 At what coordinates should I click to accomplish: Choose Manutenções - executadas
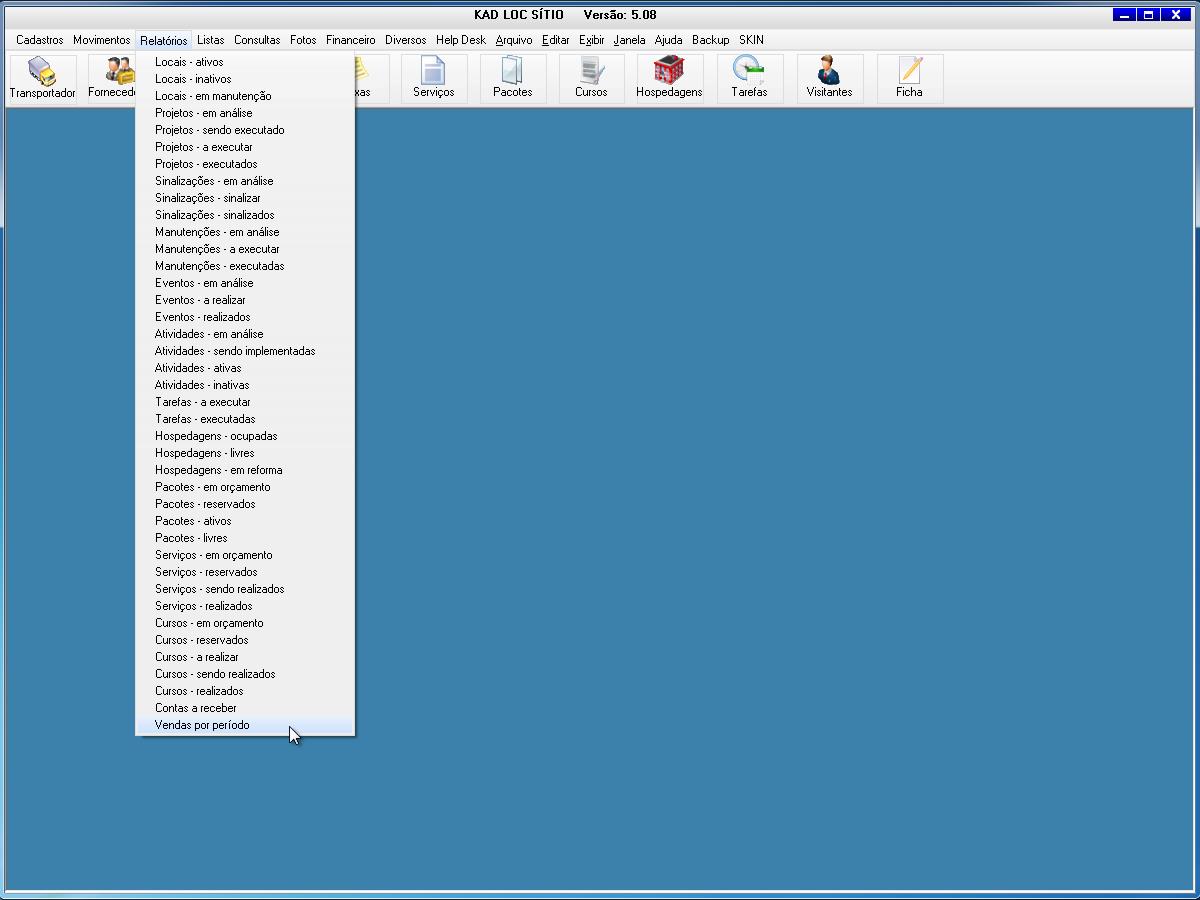tap(245, 266)
